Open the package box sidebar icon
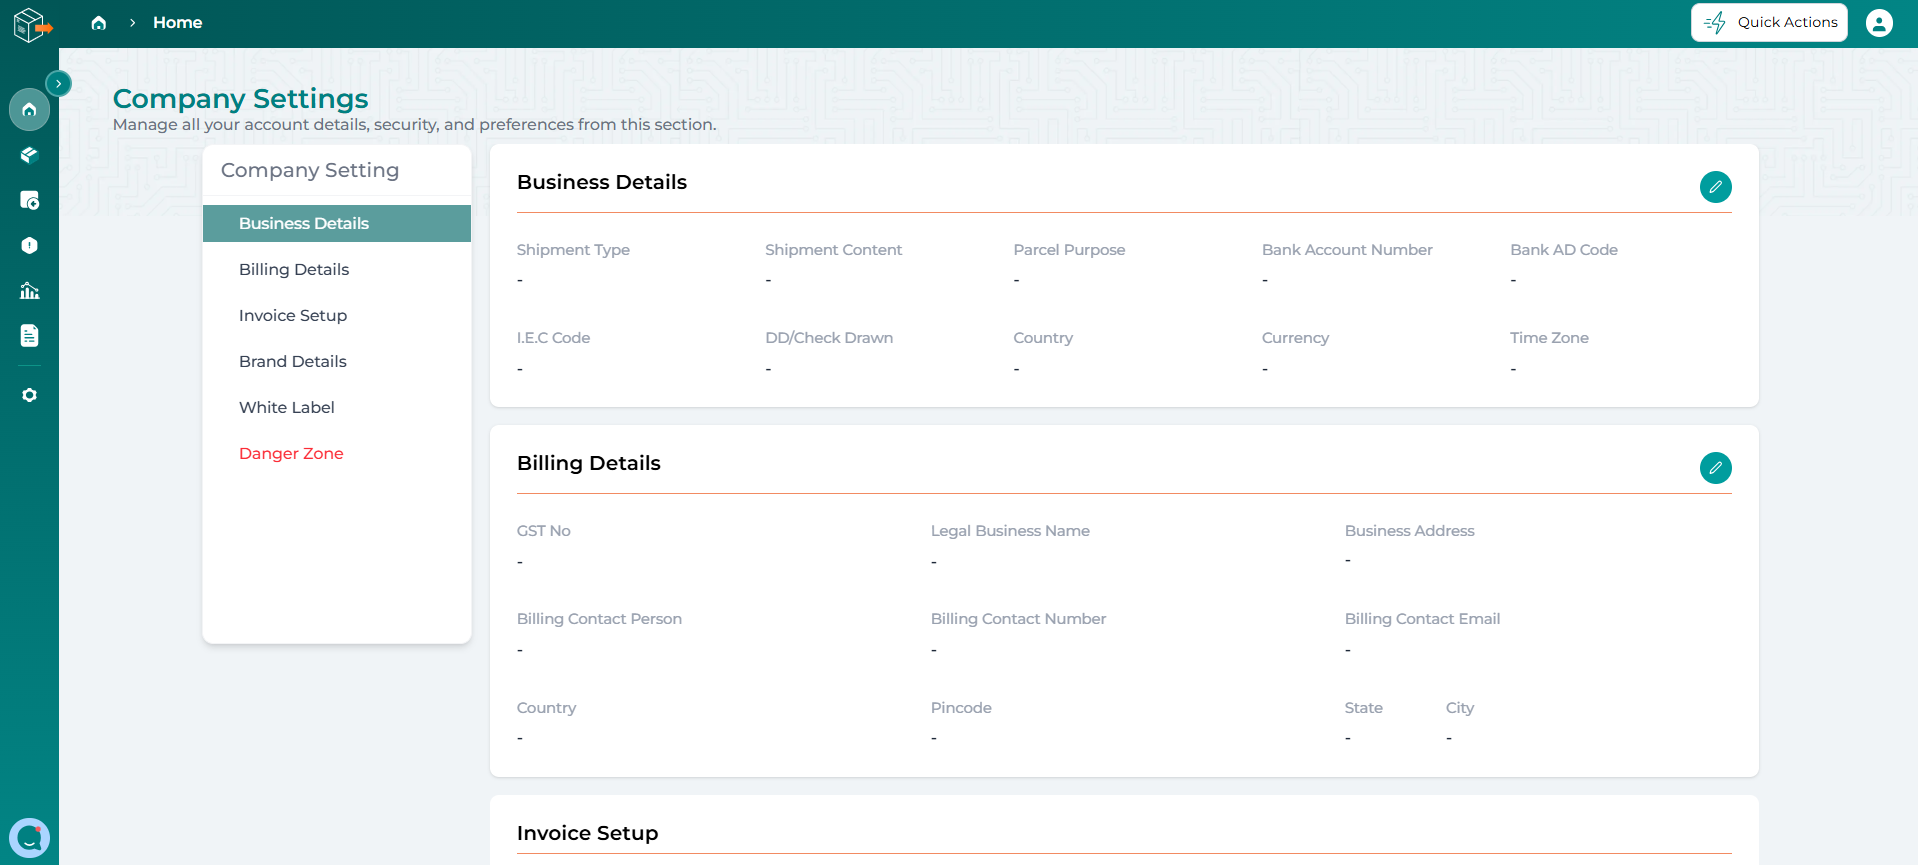The height and width of the screenshot is (865, 1918). tap(29, 155)
